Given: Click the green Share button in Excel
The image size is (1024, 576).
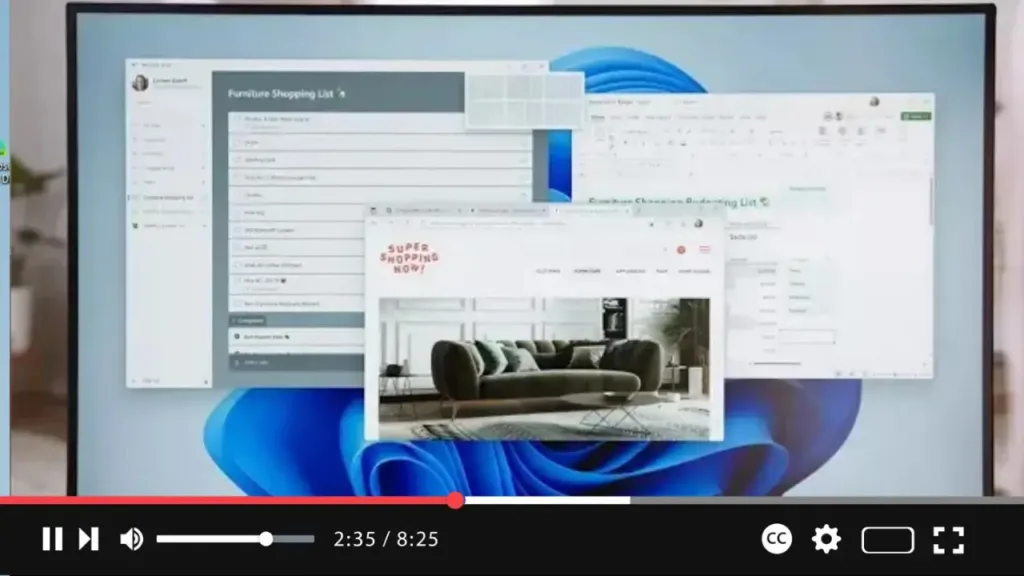Looking at the screenshot, I should pyautogui.click(x=915, y=116).
